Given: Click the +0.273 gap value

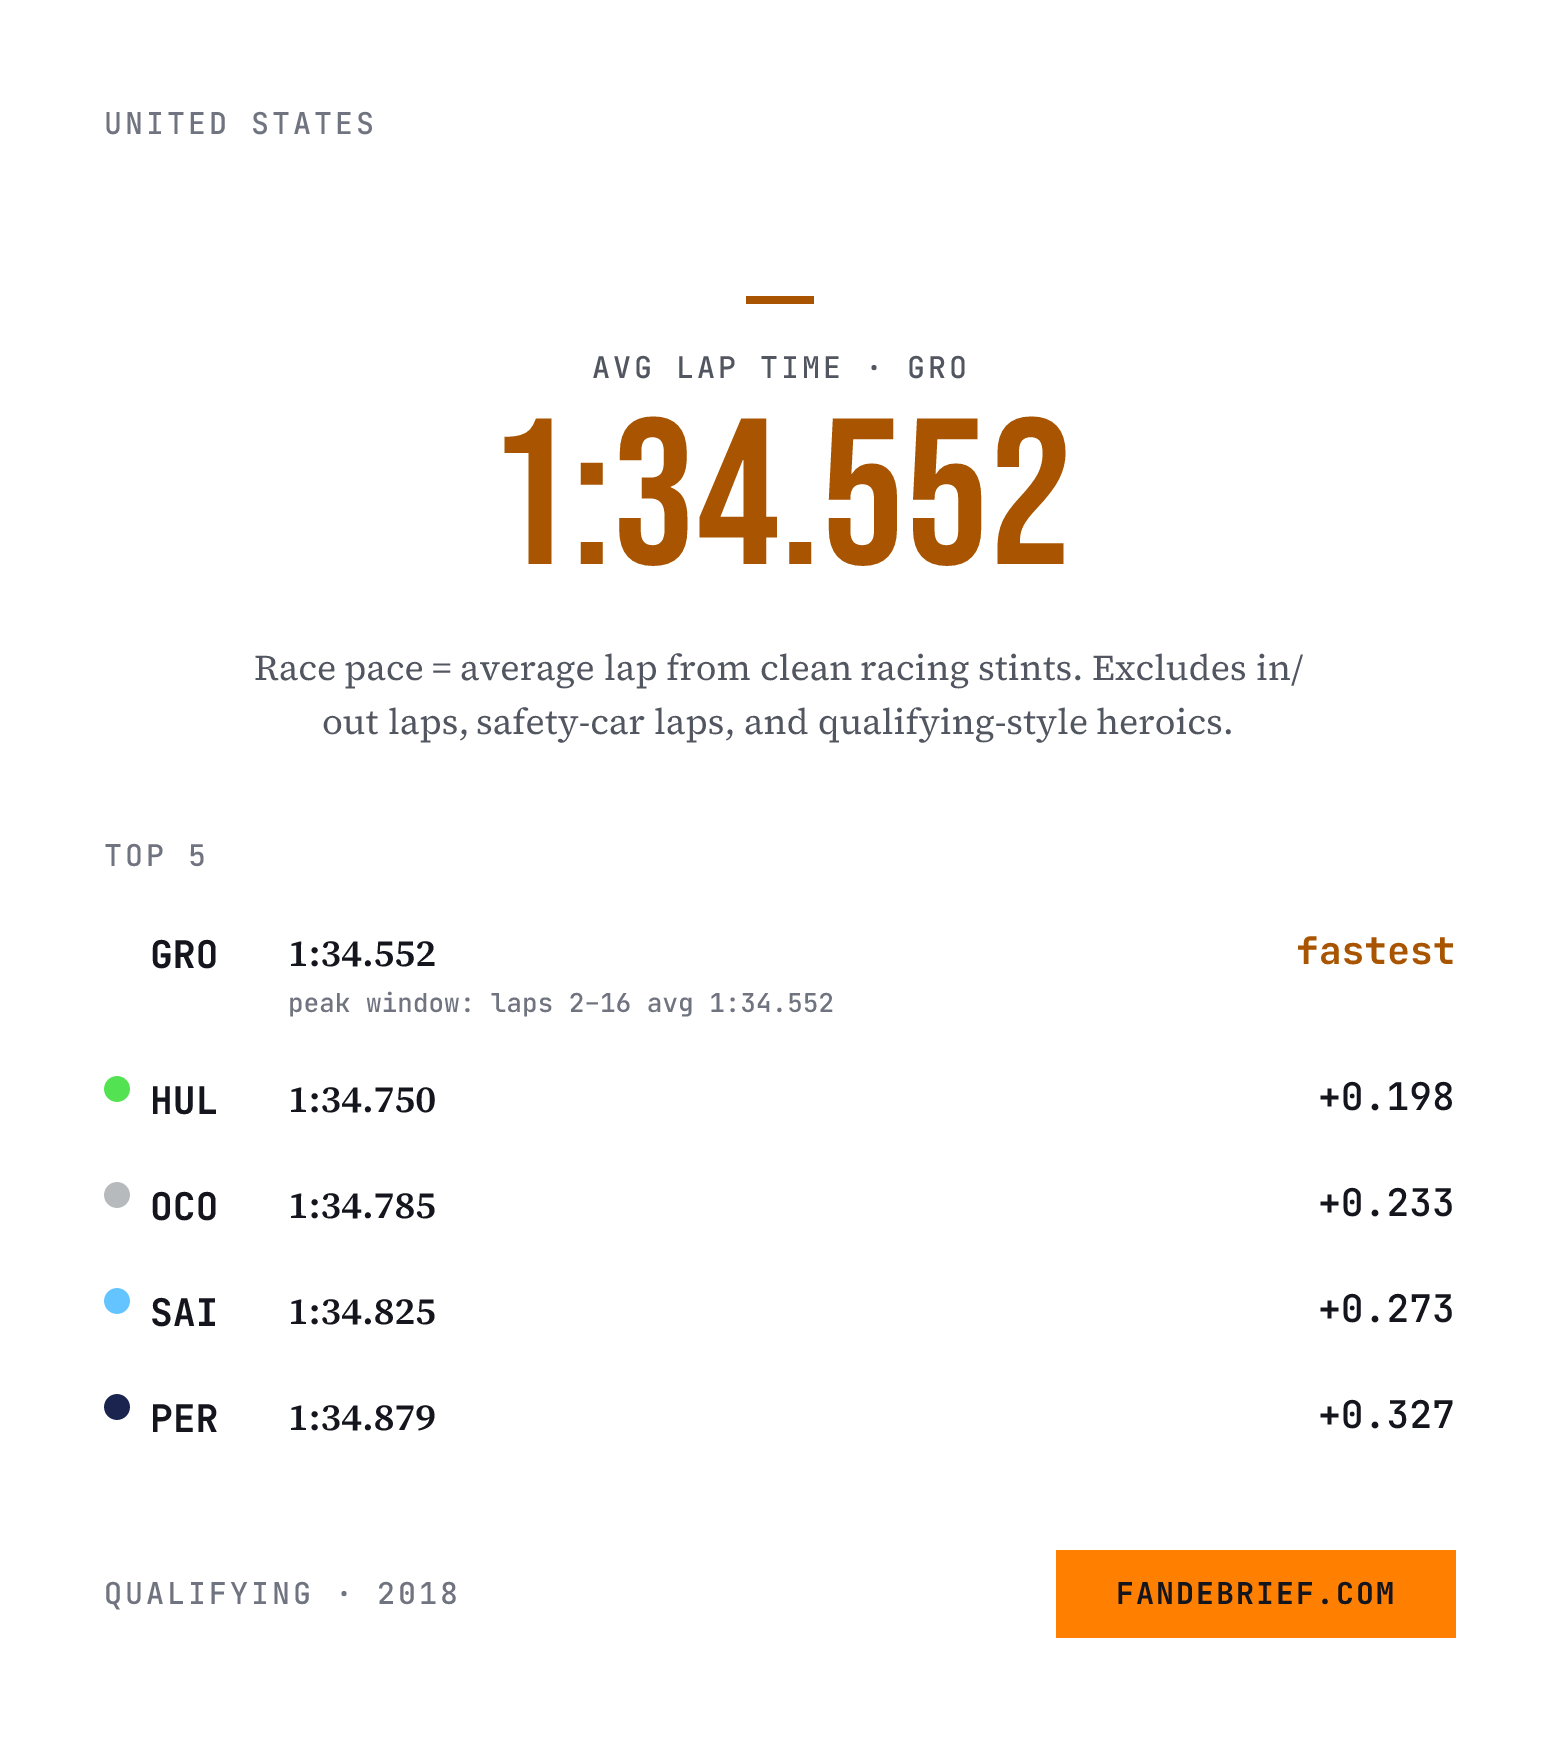Looking at the screenshot, I should 1386,1310.
